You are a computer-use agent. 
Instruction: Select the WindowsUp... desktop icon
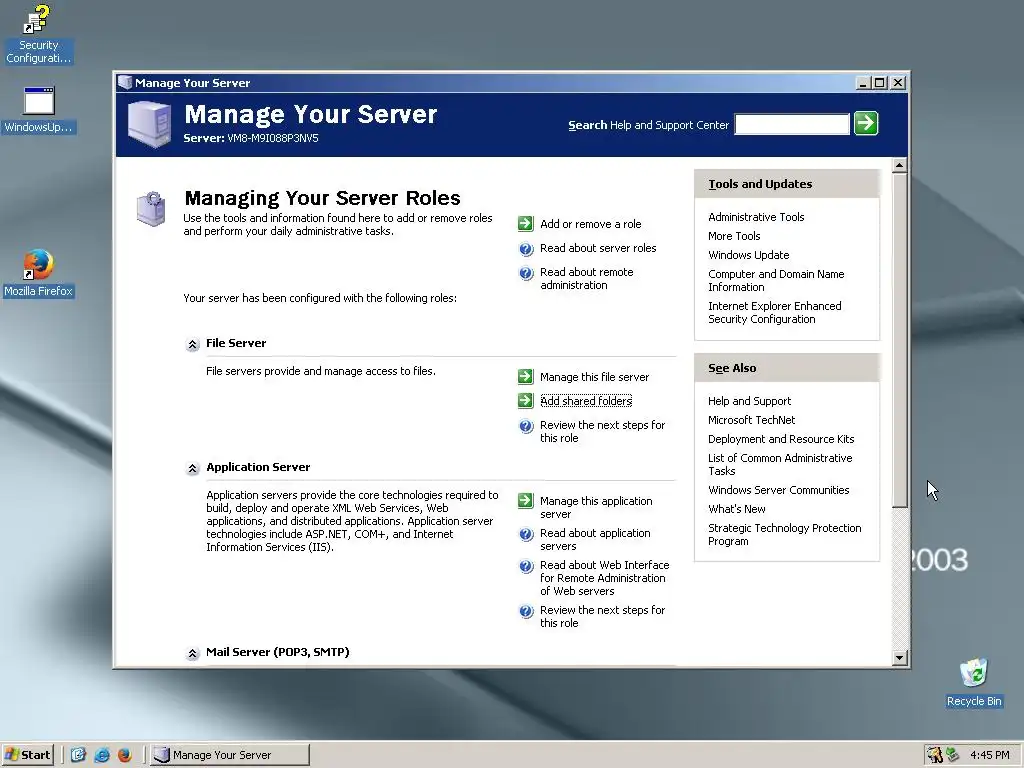tap(39, 110)
